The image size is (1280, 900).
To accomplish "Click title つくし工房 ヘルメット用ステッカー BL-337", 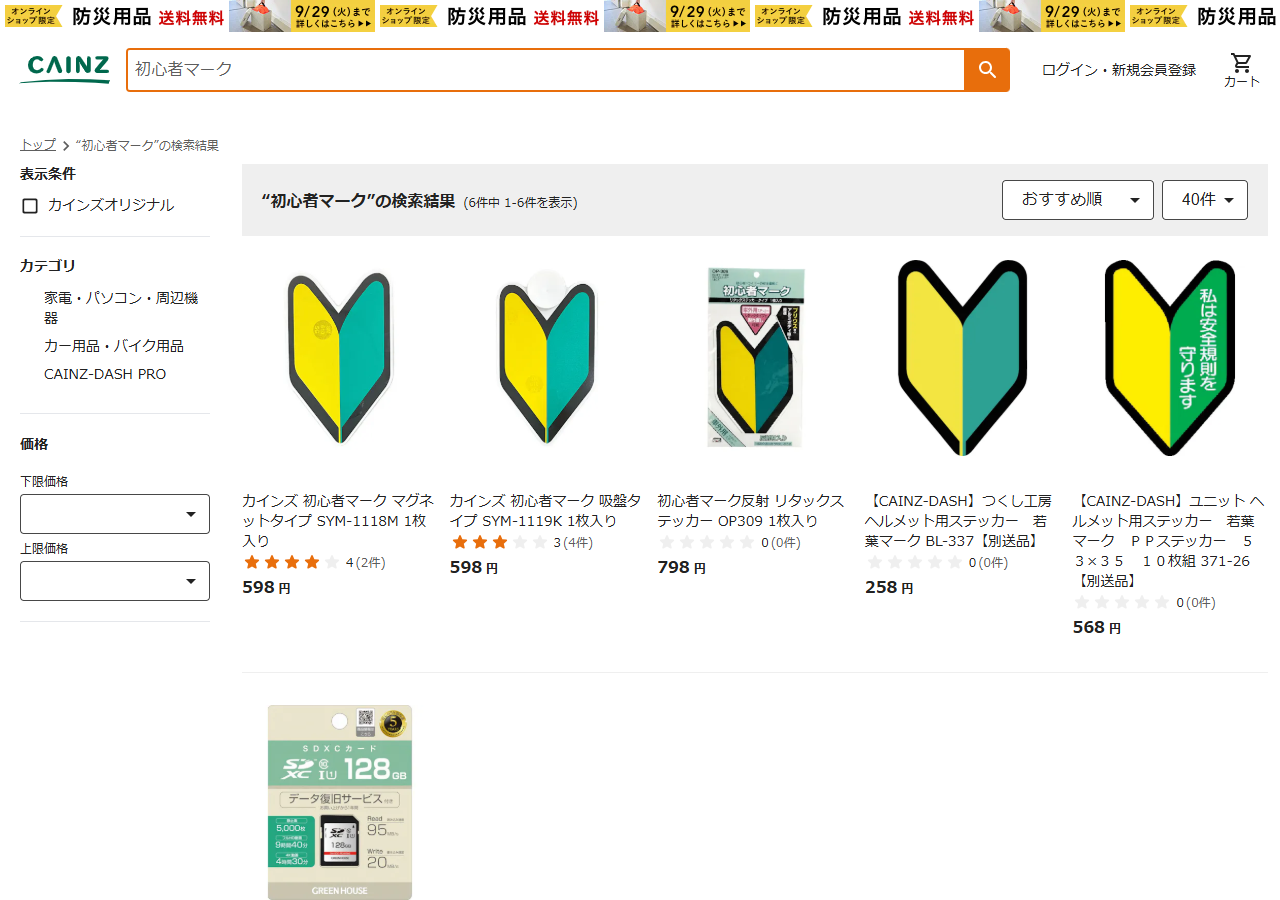I will coord(958,520).
